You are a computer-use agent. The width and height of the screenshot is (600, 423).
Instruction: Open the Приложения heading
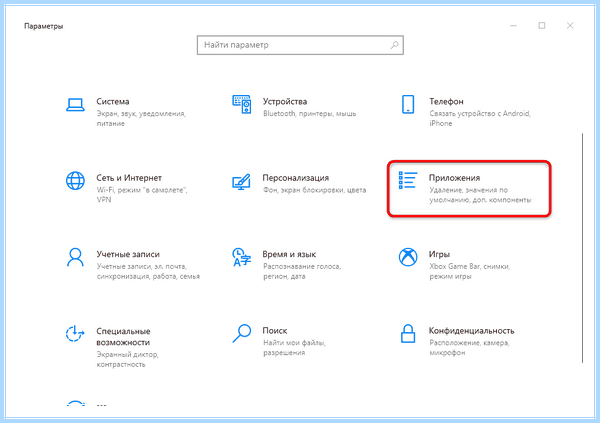454,178
